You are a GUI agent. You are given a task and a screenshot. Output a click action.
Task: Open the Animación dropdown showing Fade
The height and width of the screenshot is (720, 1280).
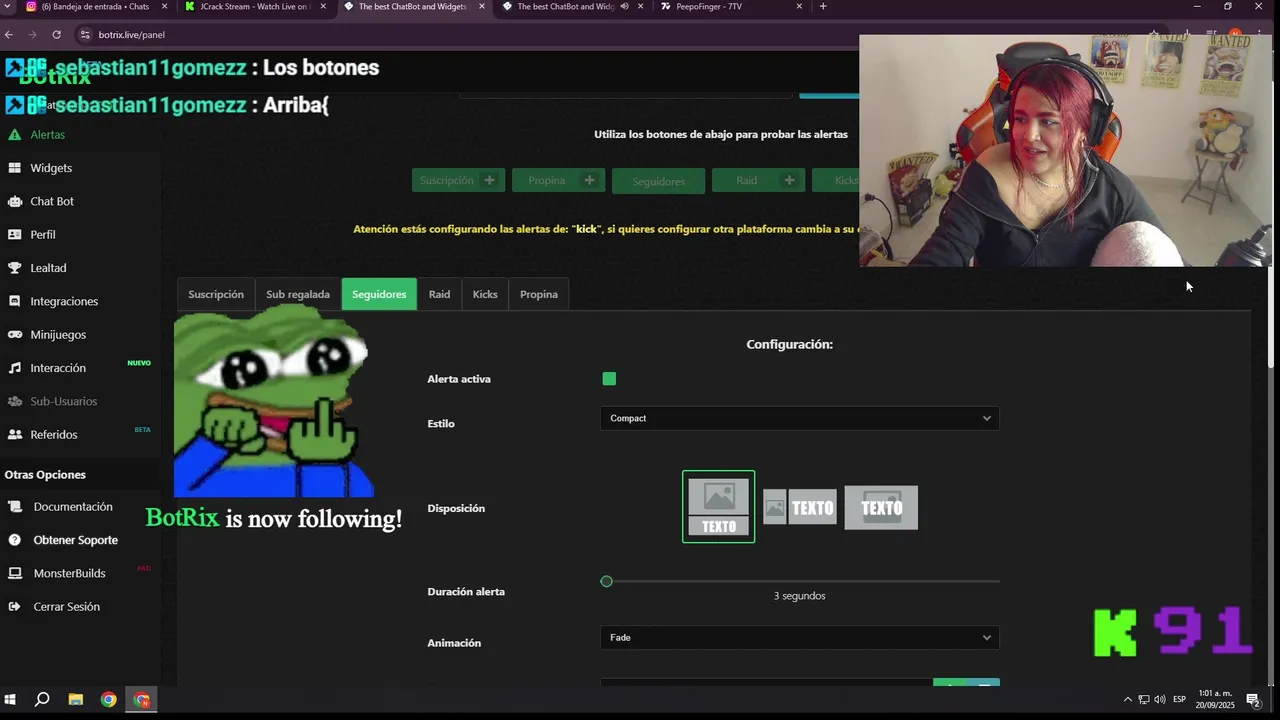(x=799, y=637)
